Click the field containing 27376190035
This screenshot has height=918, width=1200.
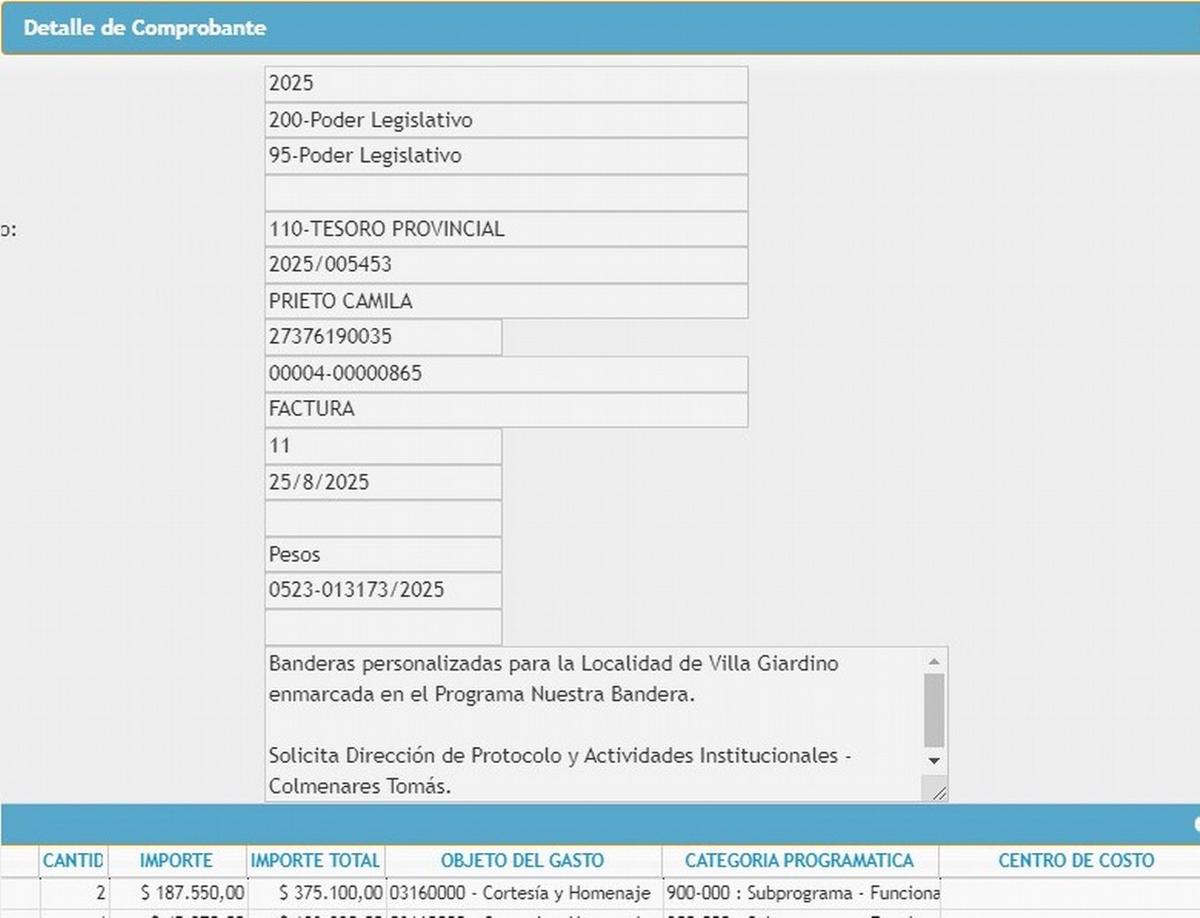click(383, 337)
